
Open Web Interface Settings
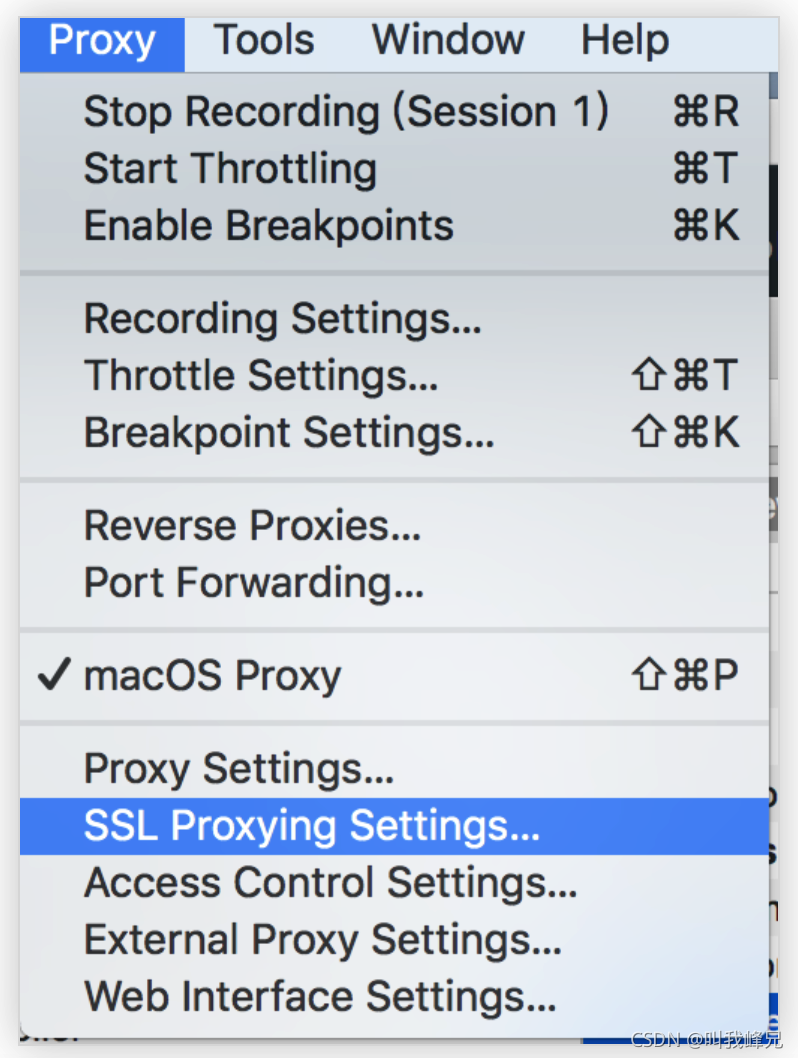click(x=320, y=997)
